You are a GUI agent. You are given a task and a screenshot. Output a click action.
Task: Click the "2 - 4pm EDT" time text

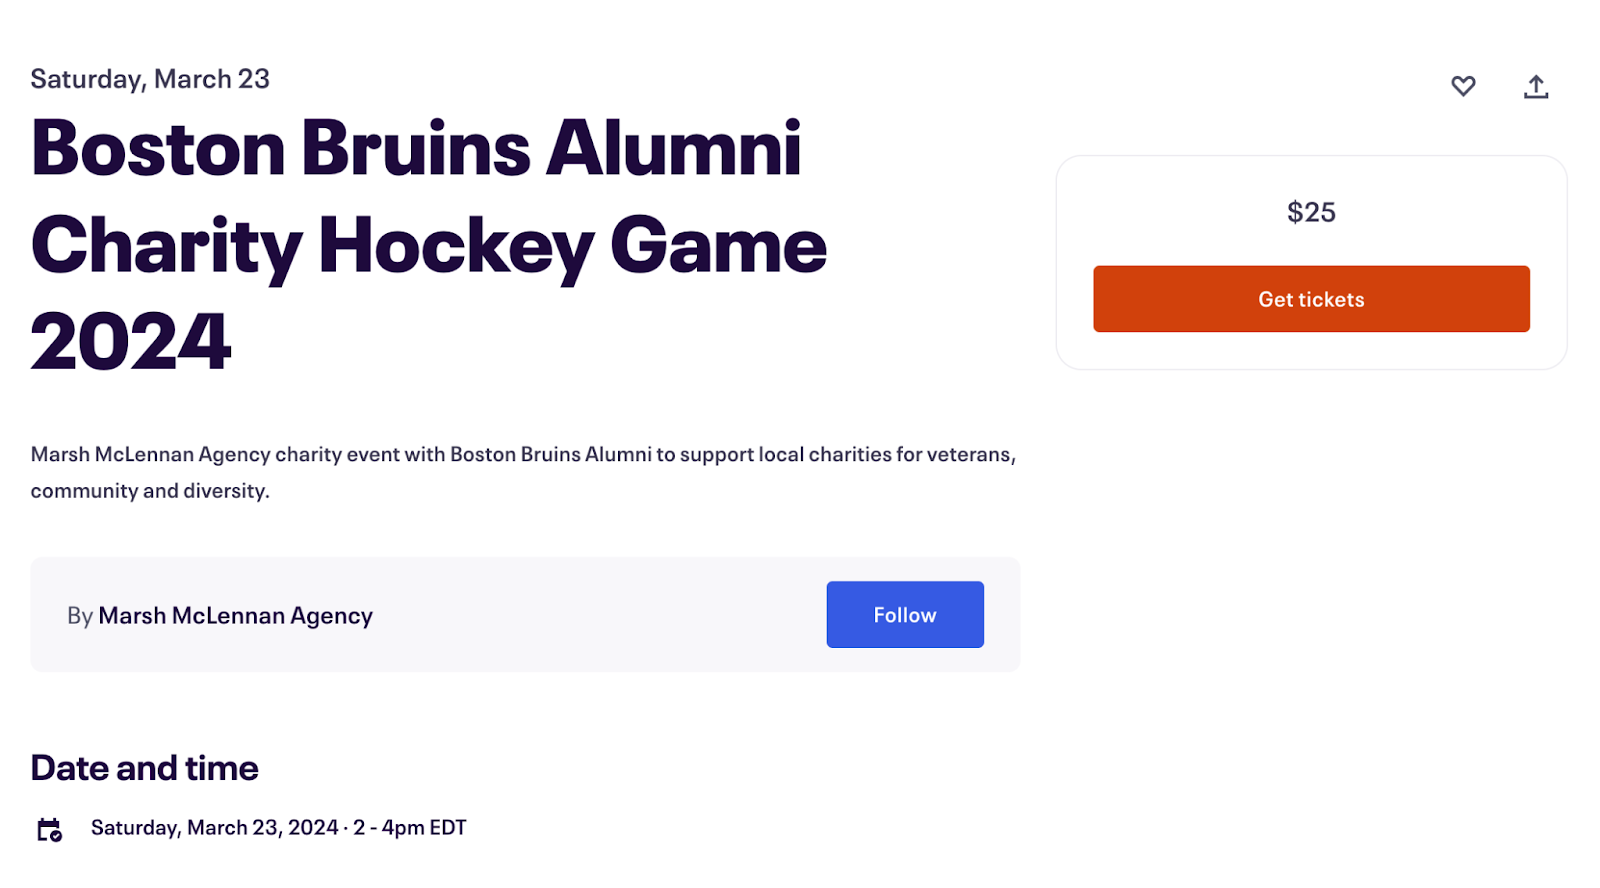(410, 828)
